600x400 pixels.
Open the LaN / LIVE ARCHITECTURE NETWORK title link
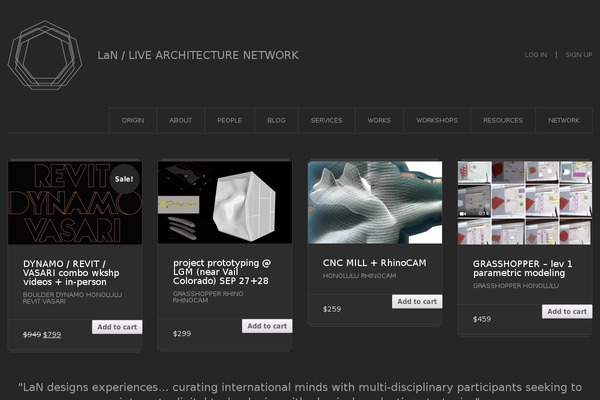pos(198,55)
